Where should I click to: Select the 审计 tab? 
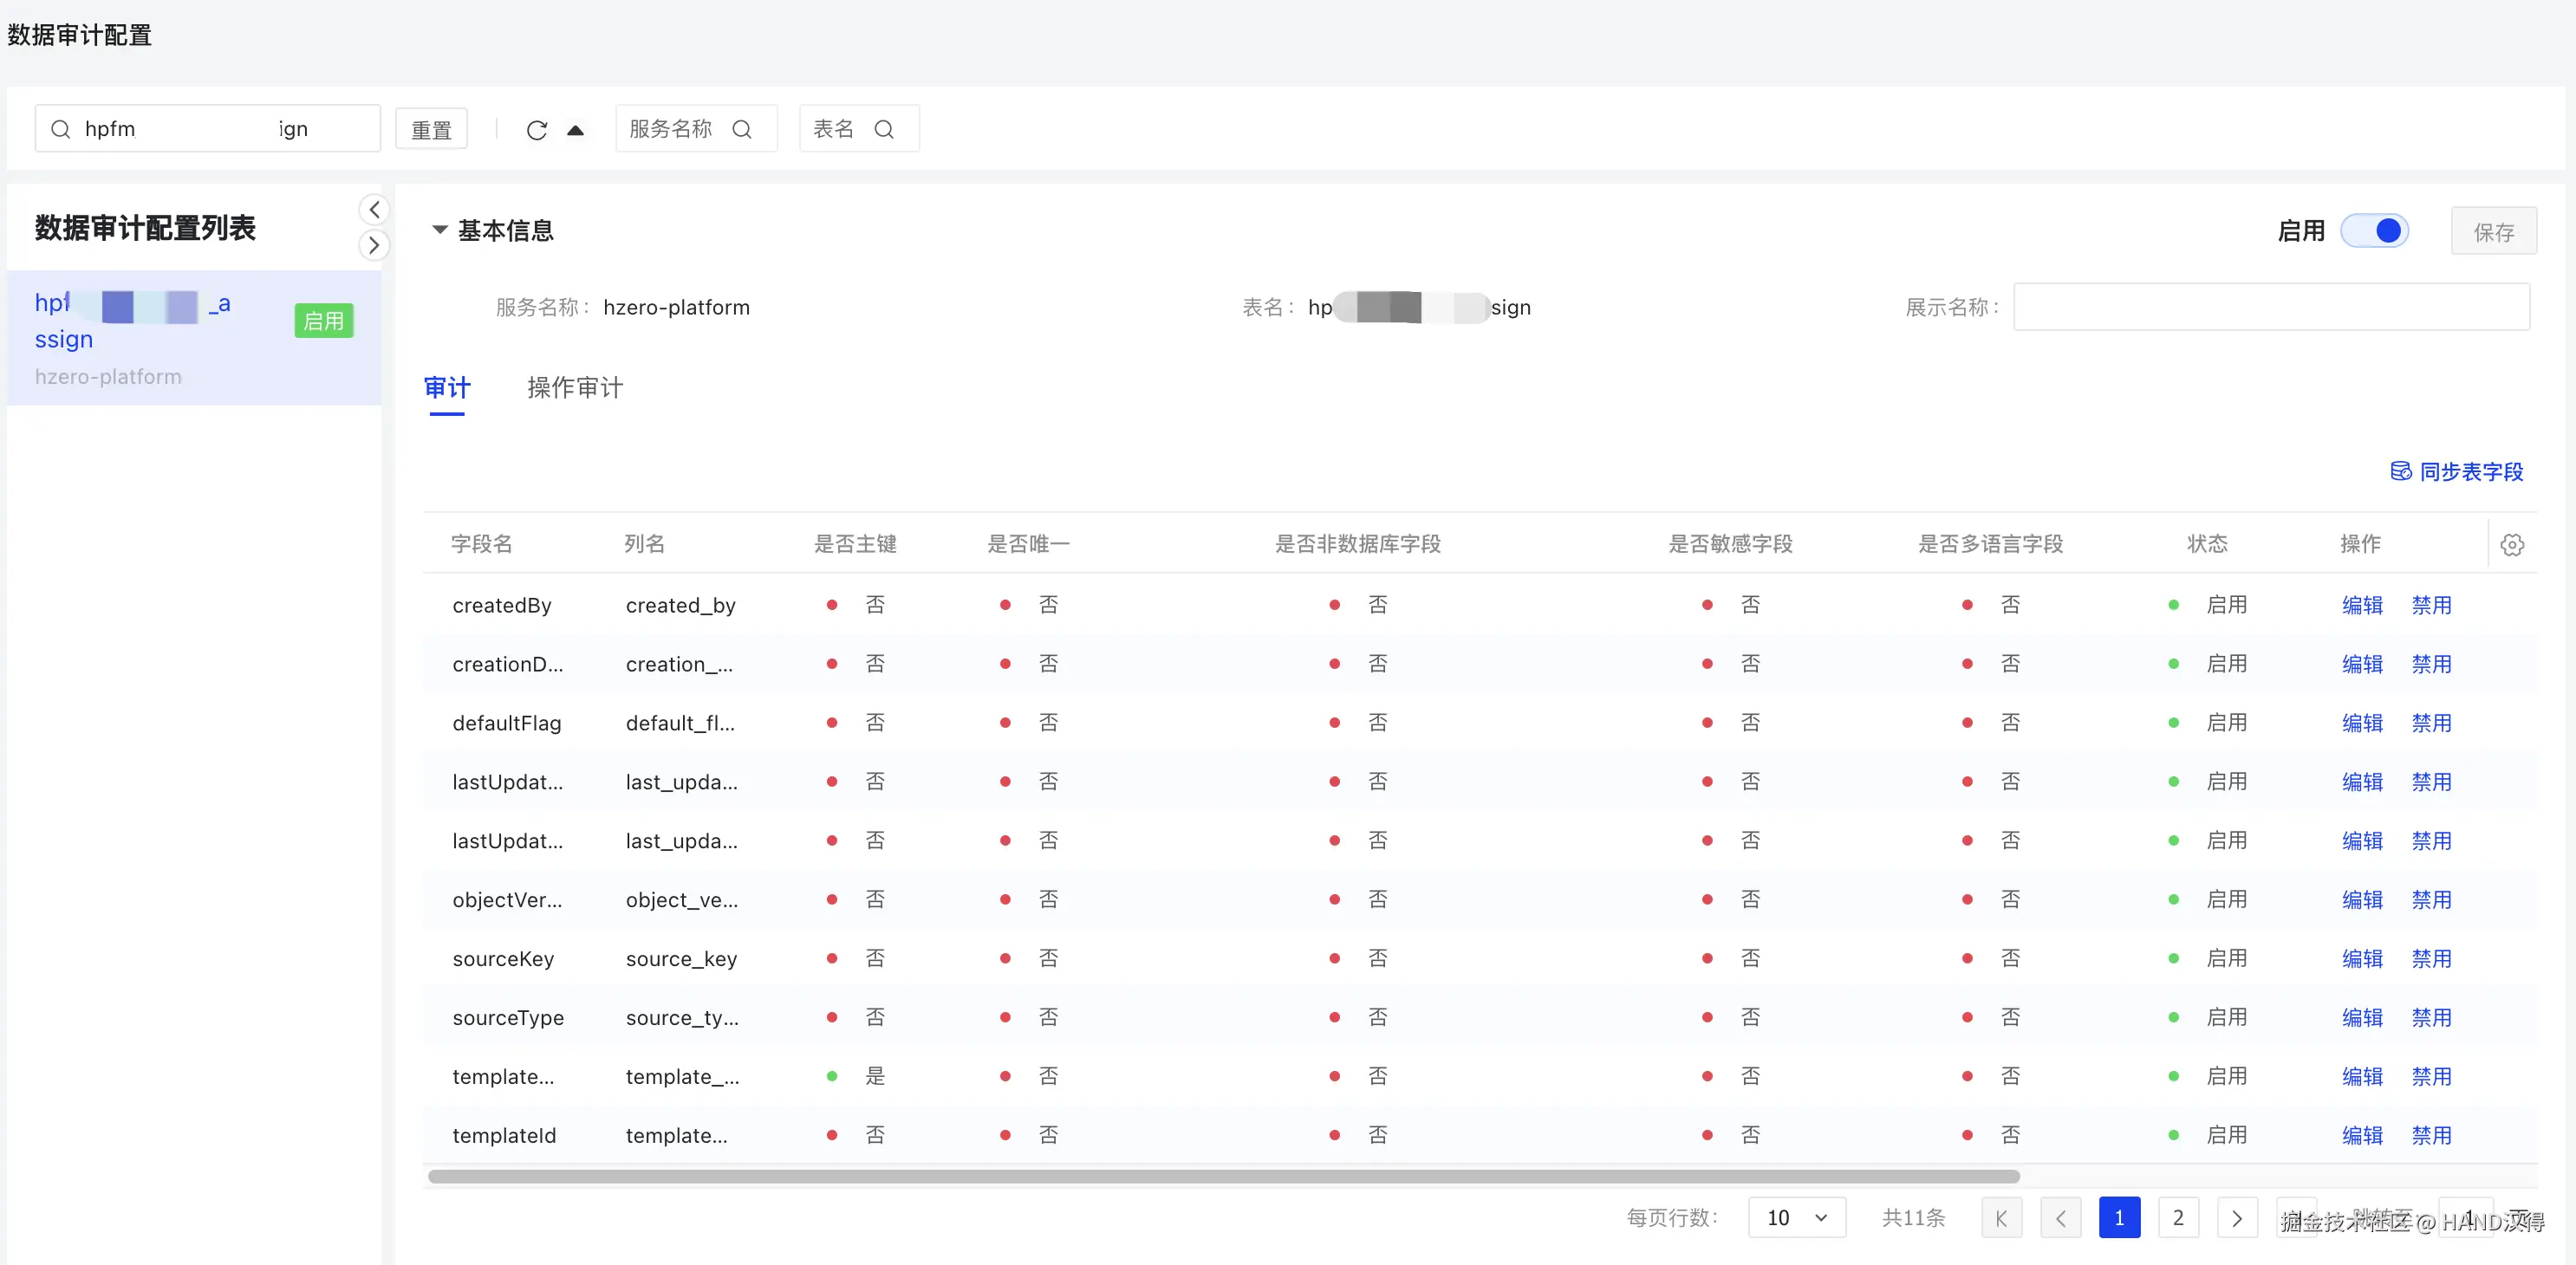(x=447, y=388)
